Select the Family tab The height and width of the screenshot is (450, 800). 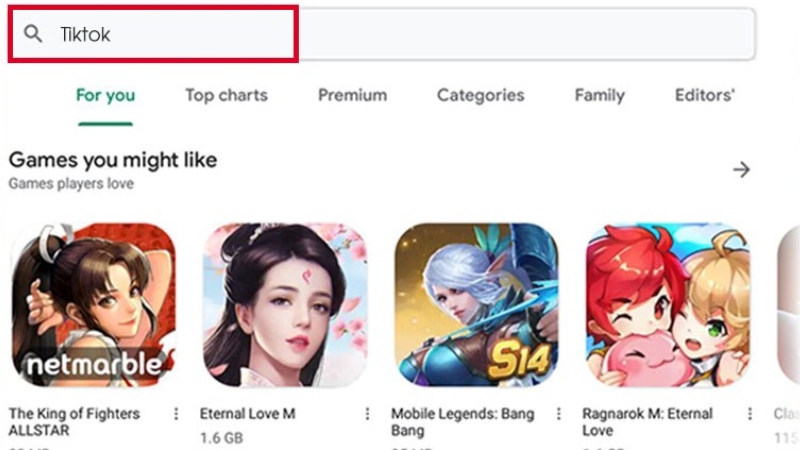pyautogui.click(x=599, y=96)
